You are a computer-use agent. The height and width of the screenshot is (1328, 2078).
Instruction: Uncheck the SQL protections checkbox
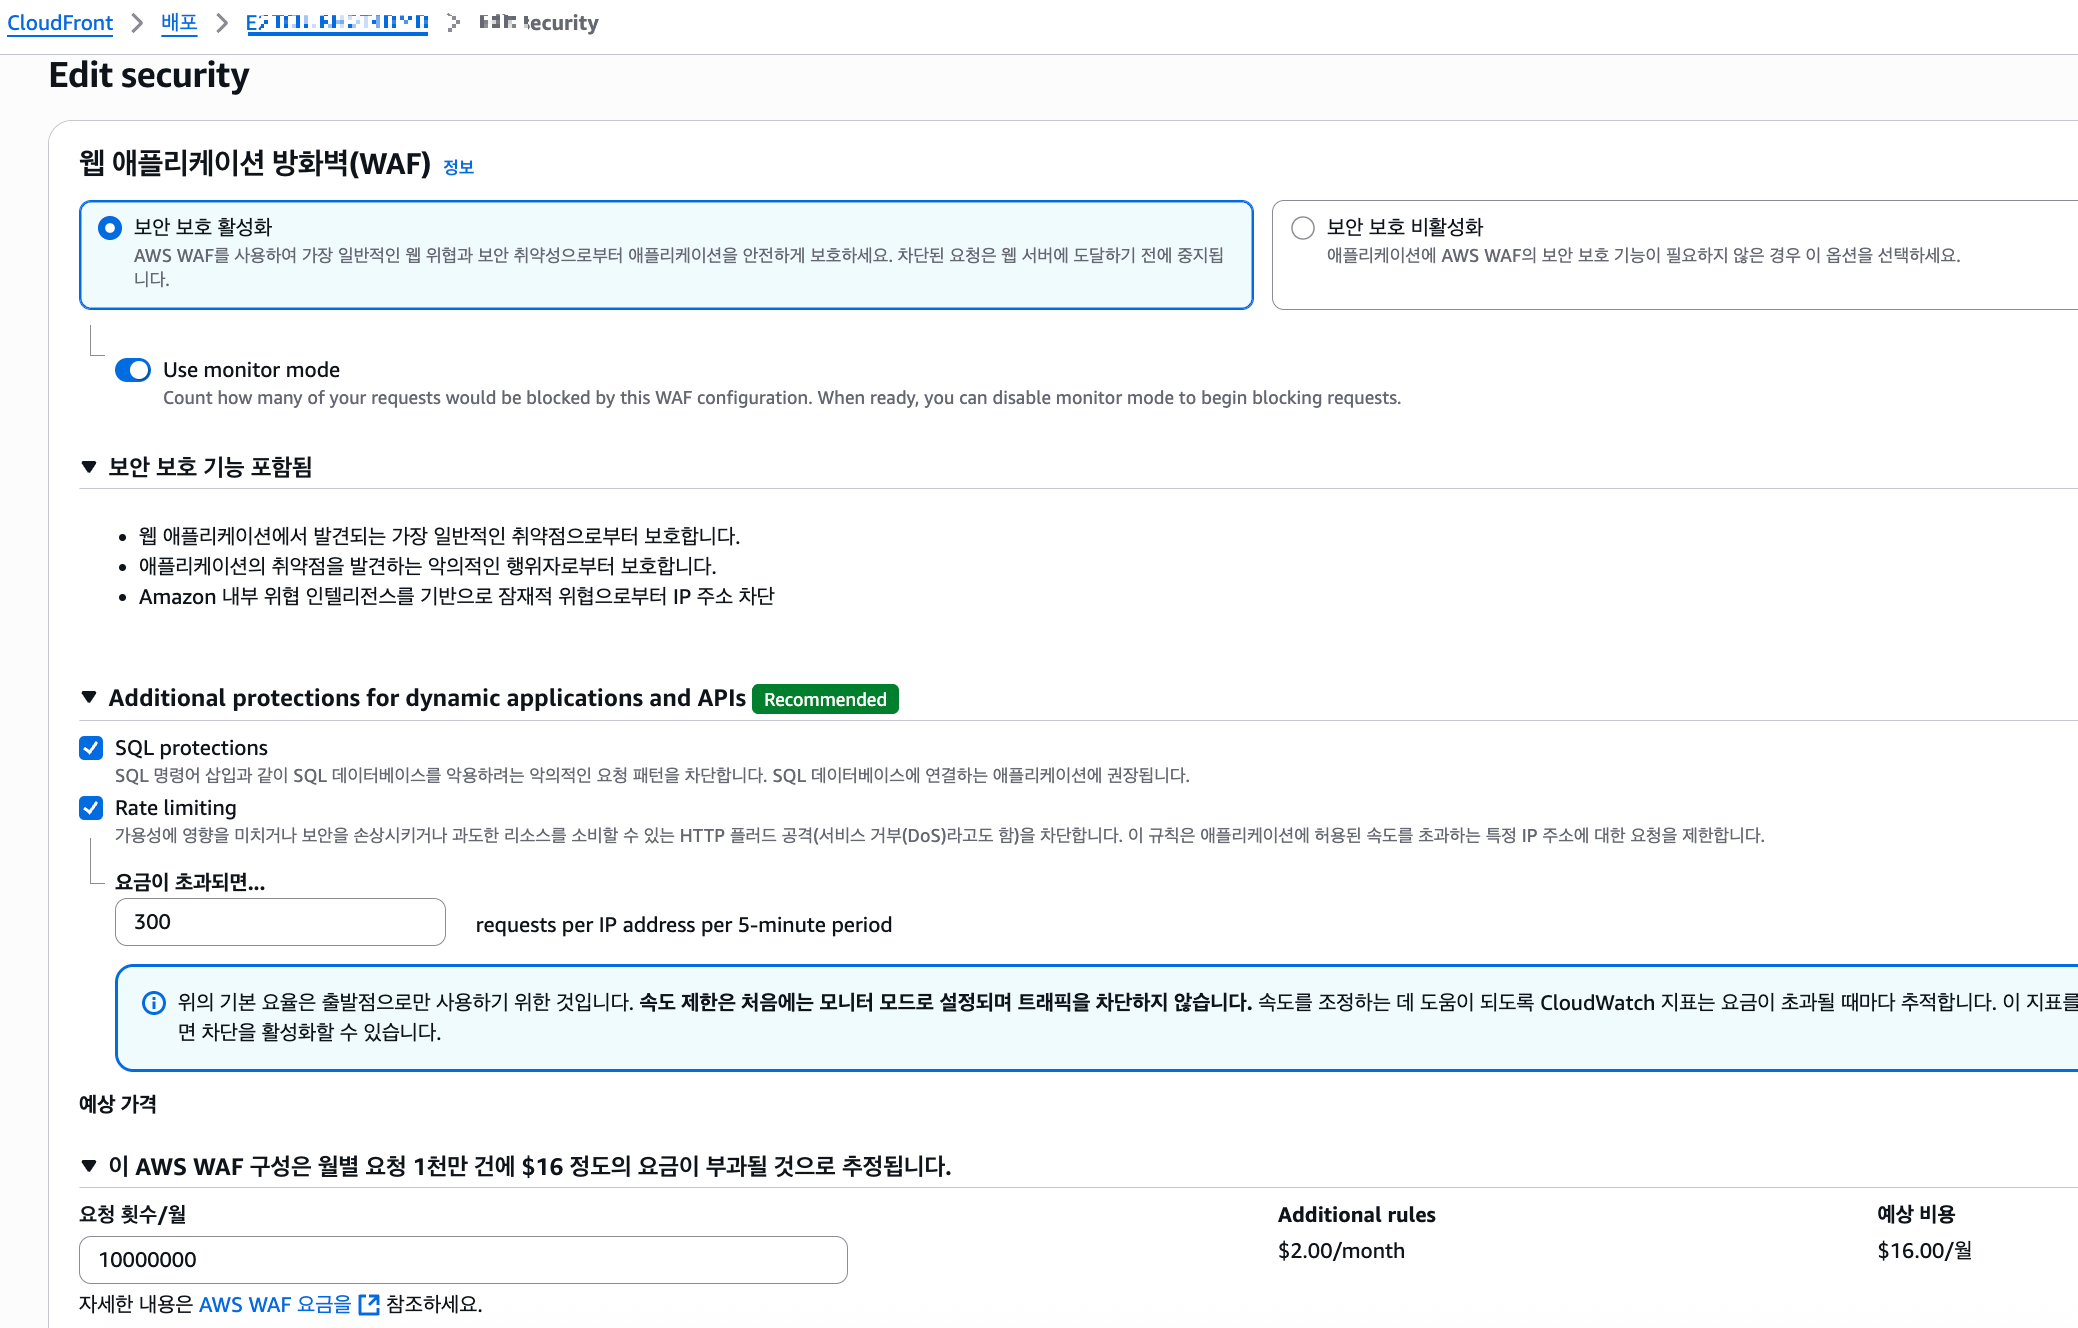tap(91, 748)
